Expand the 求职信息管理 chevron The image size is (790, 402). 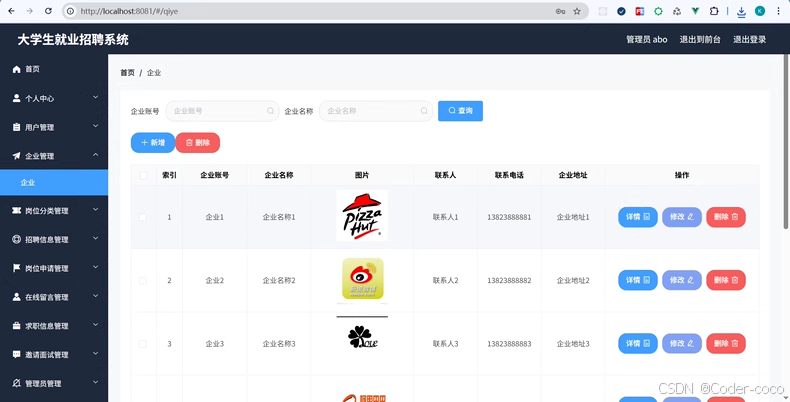point(95,325)
